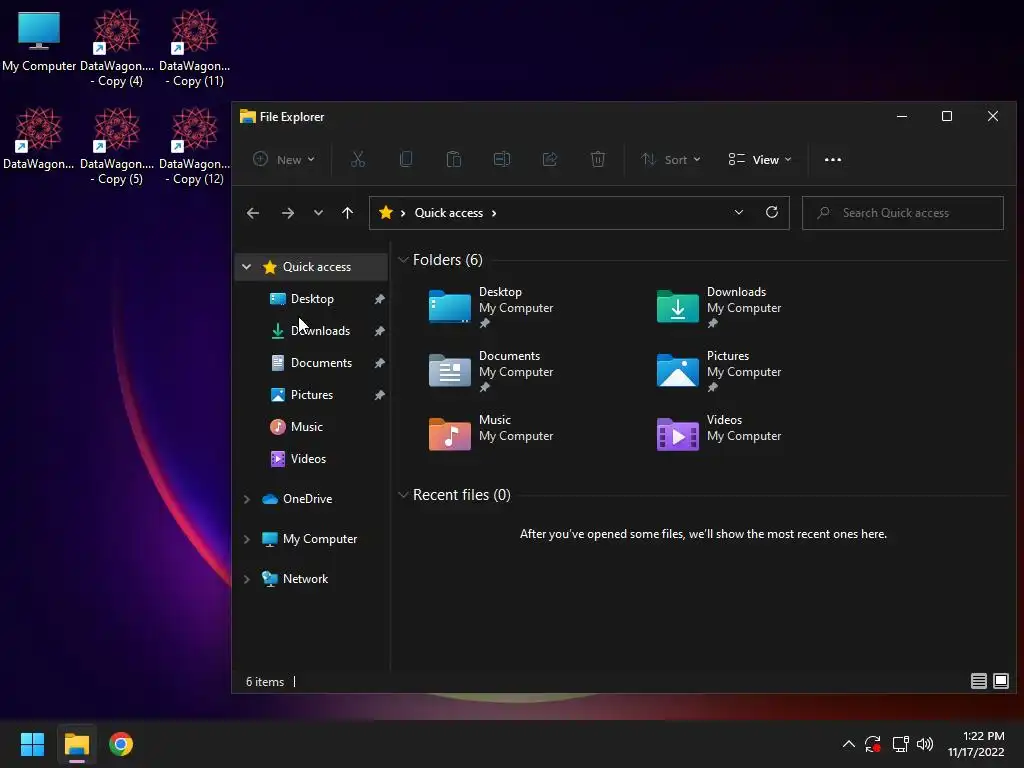Select the Music folder tile icon
This screenshot has width=1024, height=768.
pyautogui.click(x=449, y=434)
